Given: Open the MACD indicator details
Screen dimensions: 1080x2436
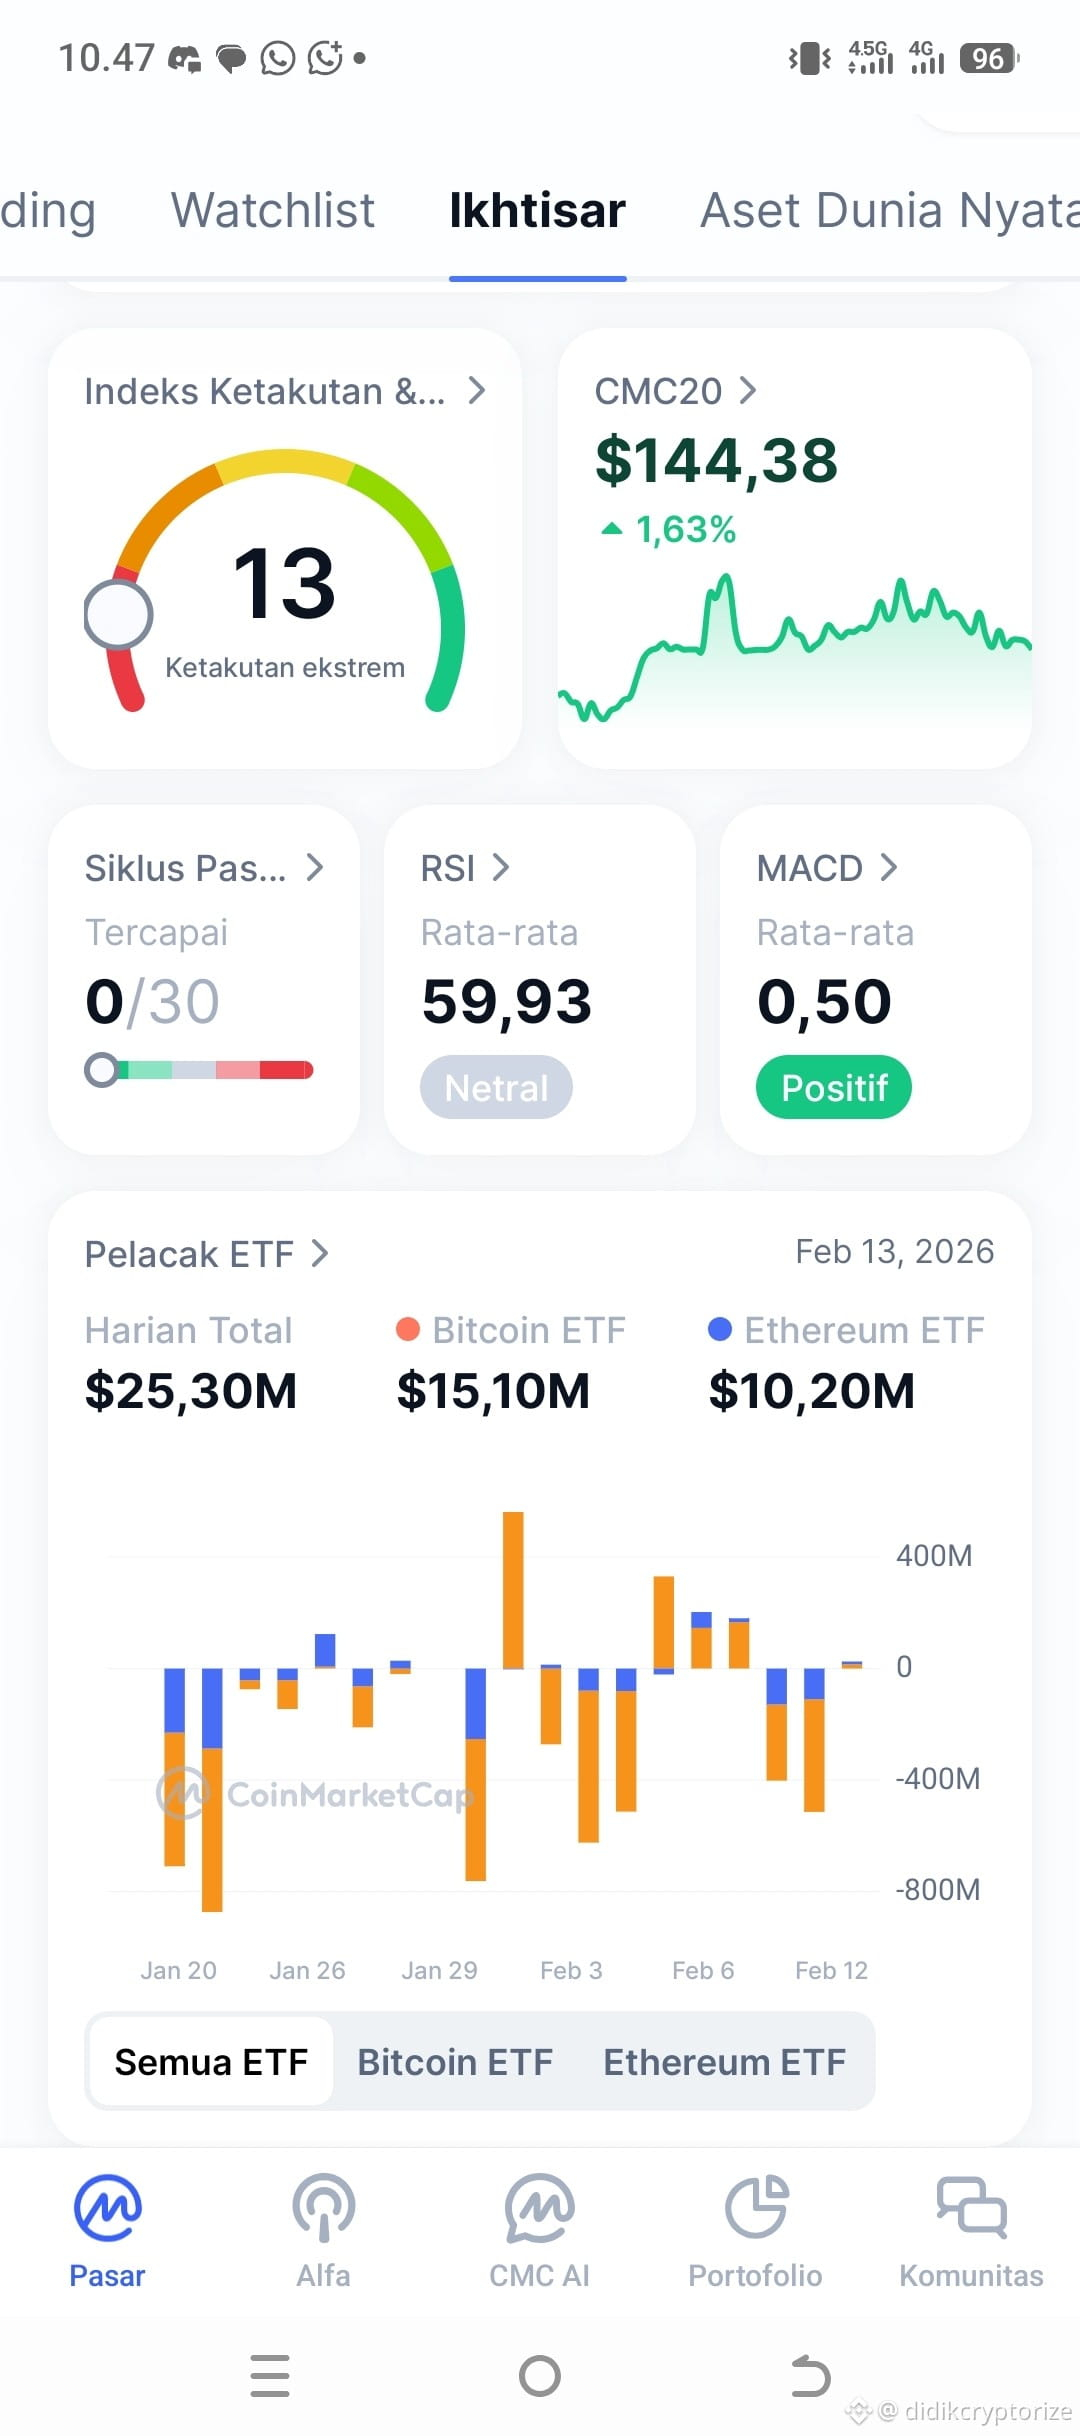Looking at the screenshot, I should 826,868.
